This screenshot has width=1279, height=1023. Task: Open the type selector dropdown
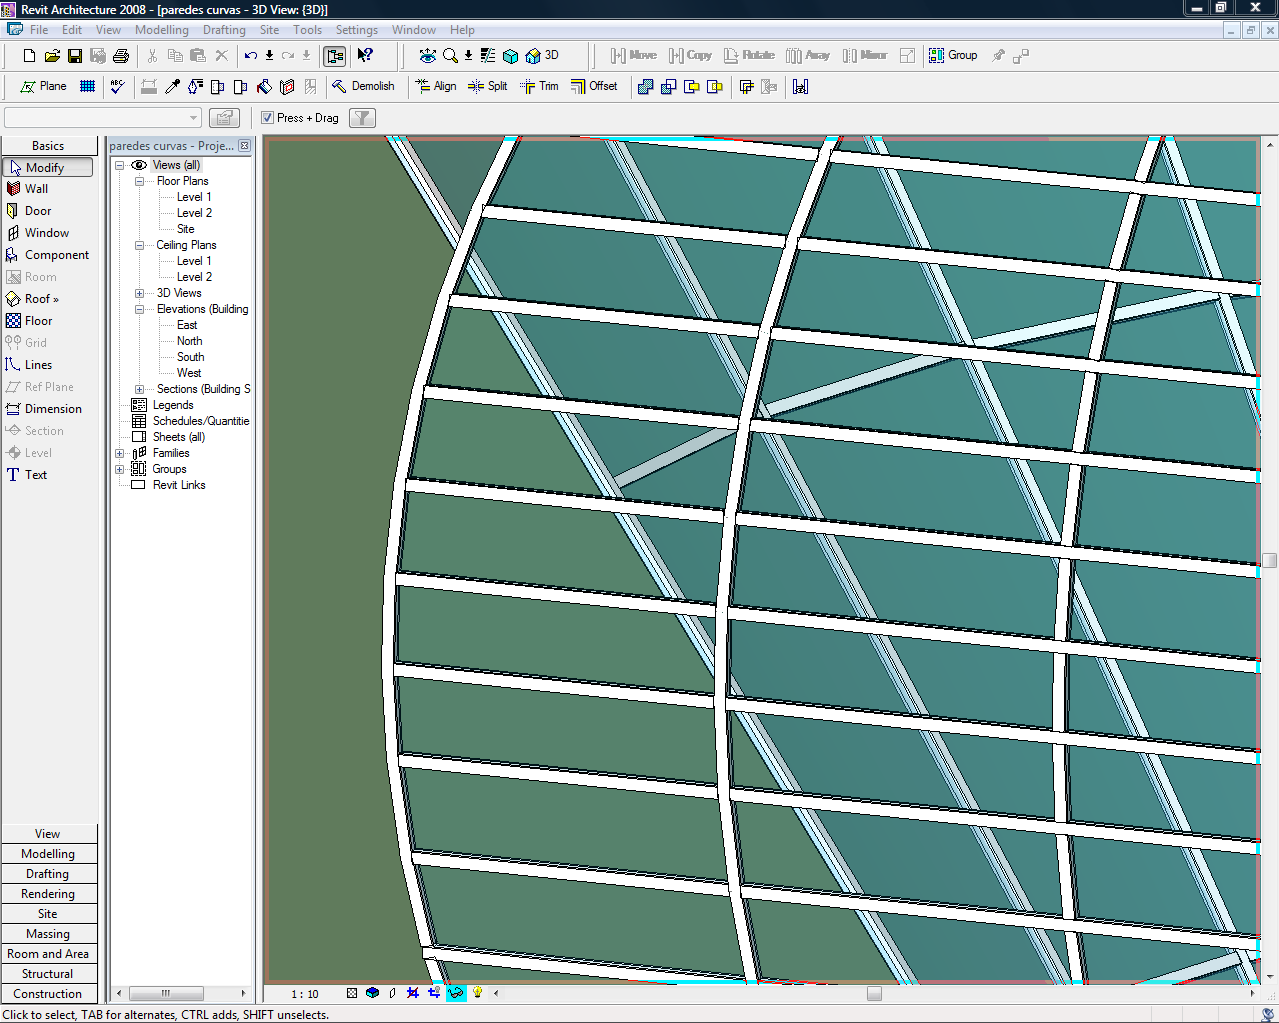click(194, 118)
